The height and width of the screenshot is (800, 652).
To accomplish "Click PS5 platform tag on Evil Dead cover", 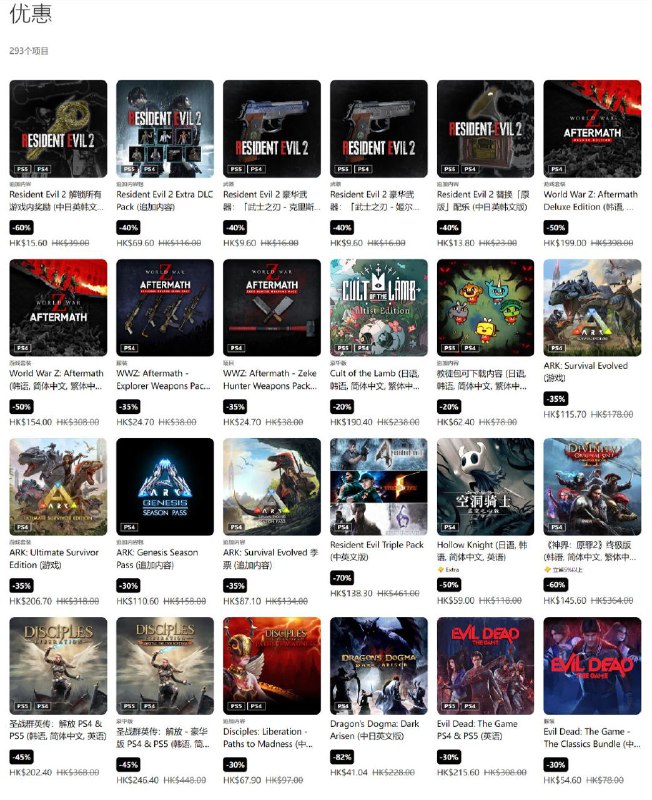I will pos(450,706).
